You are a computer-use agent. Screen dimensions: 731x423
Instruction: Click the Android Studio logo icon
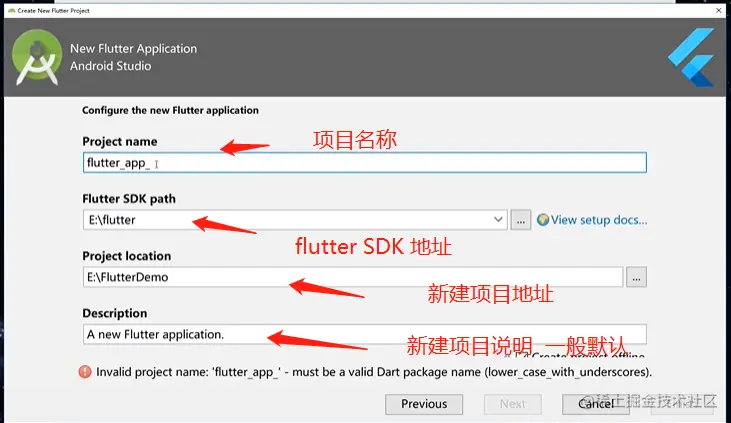click(37, 57)
